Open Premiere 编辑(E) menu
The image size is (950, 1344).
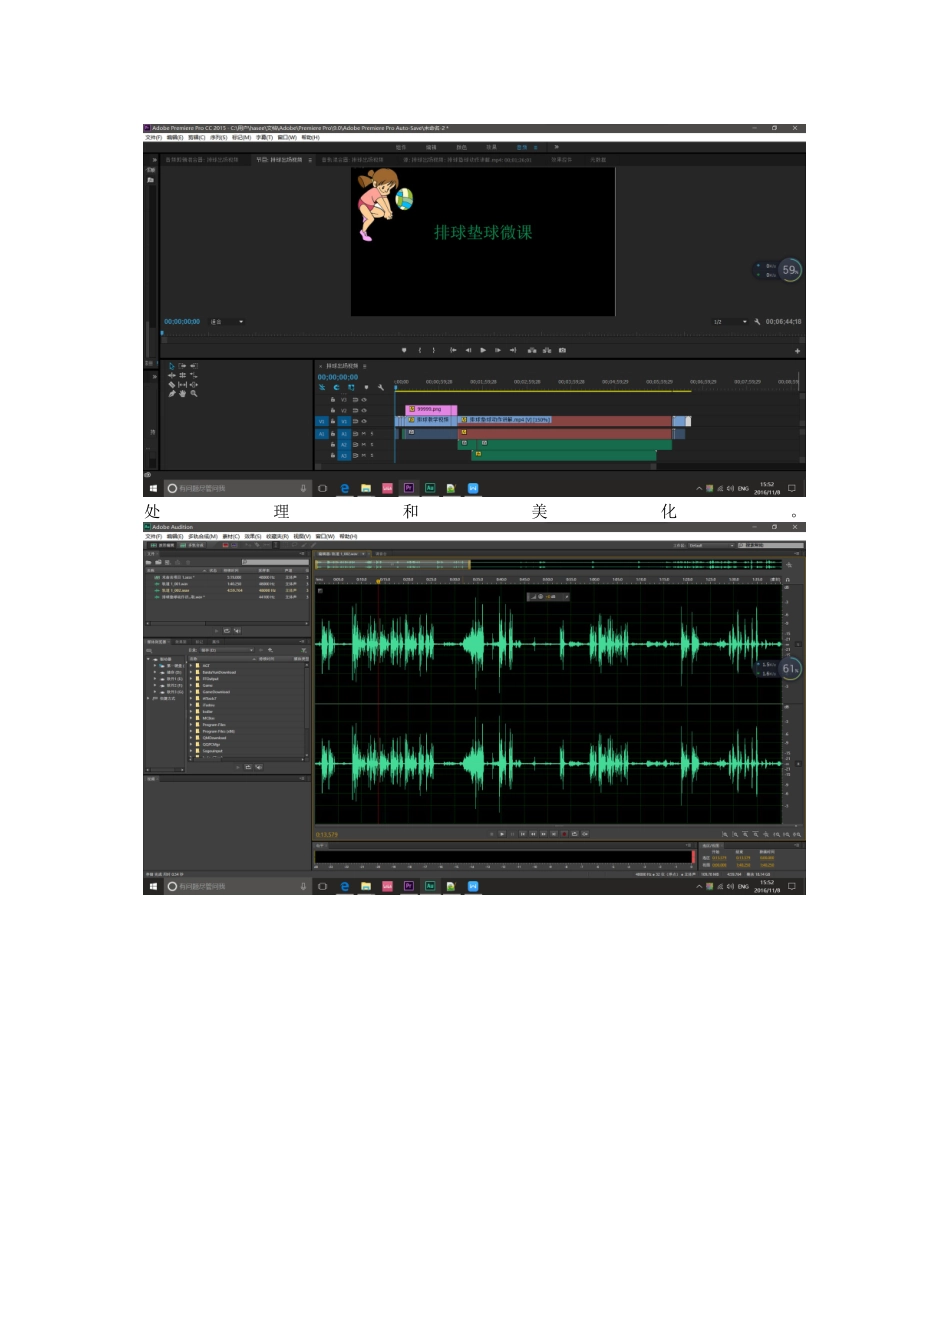(x=174, y=138)
